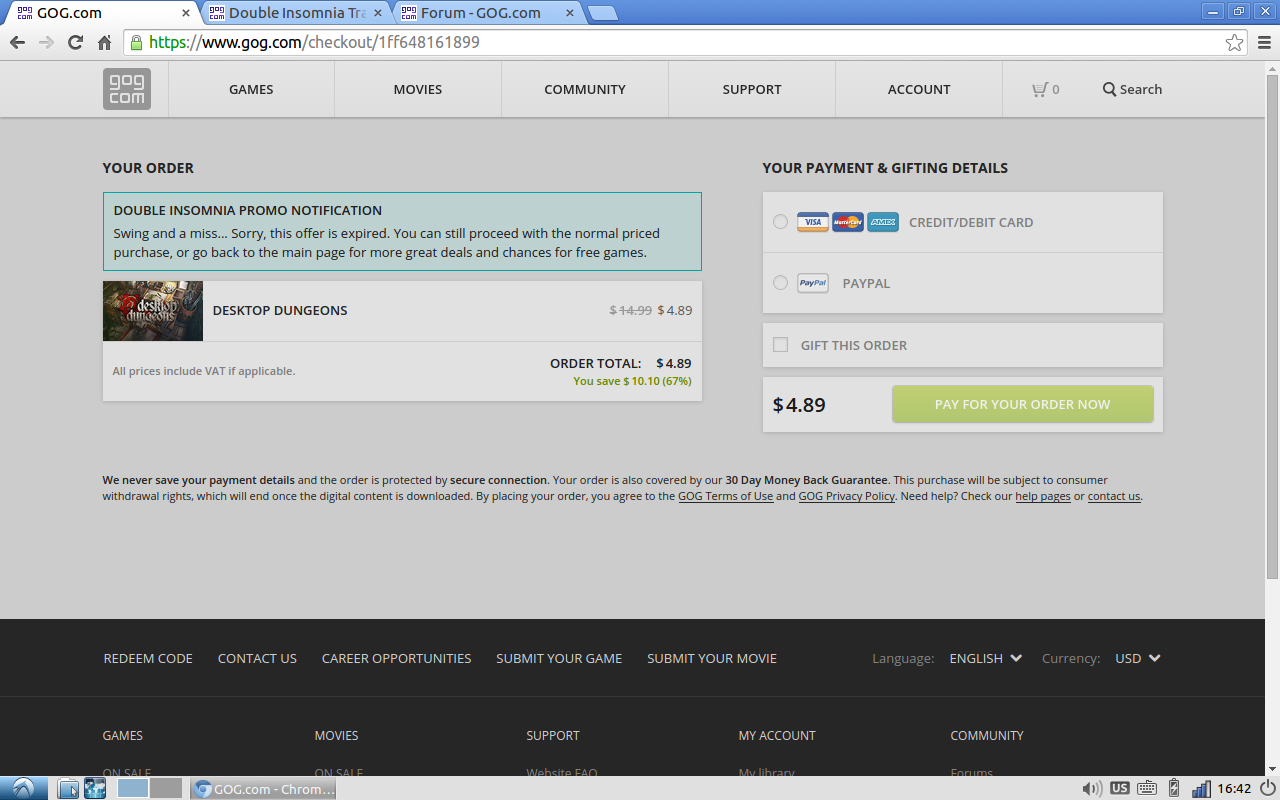
Task: Open a new browser tab
Action: [602, 13]
